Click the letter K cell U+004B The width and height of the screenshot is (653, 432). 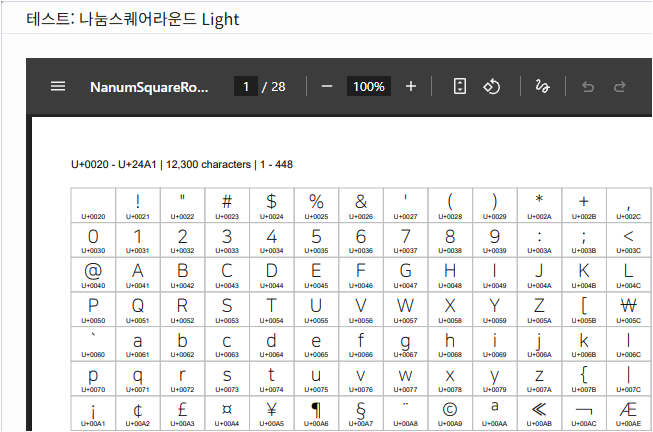click(x=584, y=275)
